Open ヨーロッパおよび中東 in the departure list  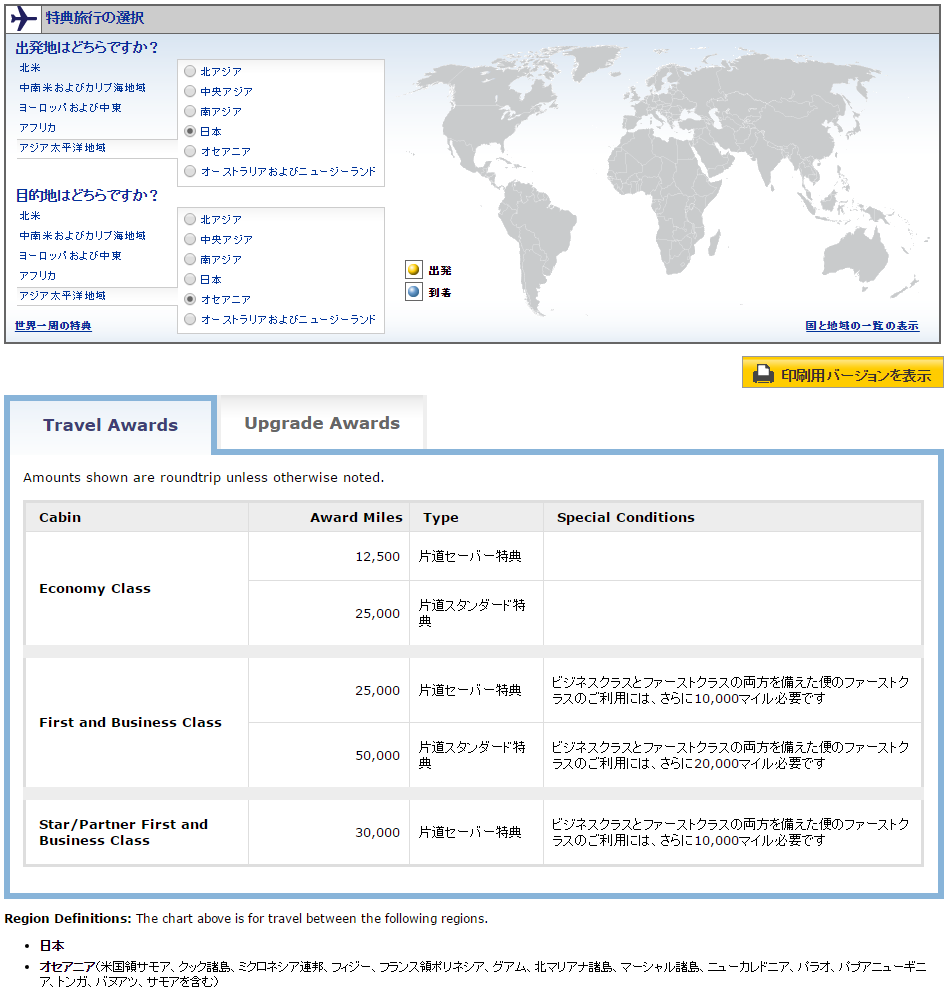(70, 108)
